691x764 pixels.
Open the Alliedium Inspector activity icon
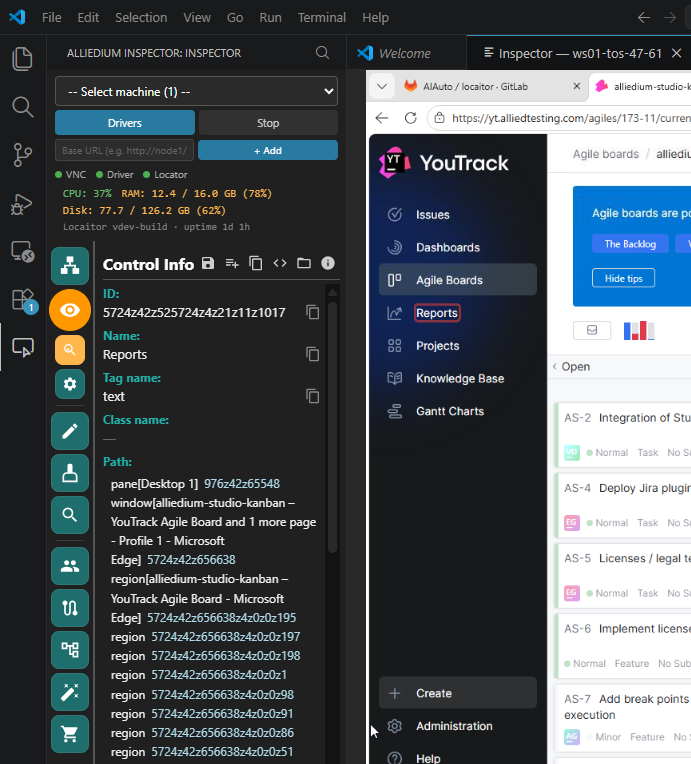click(23, 347)
